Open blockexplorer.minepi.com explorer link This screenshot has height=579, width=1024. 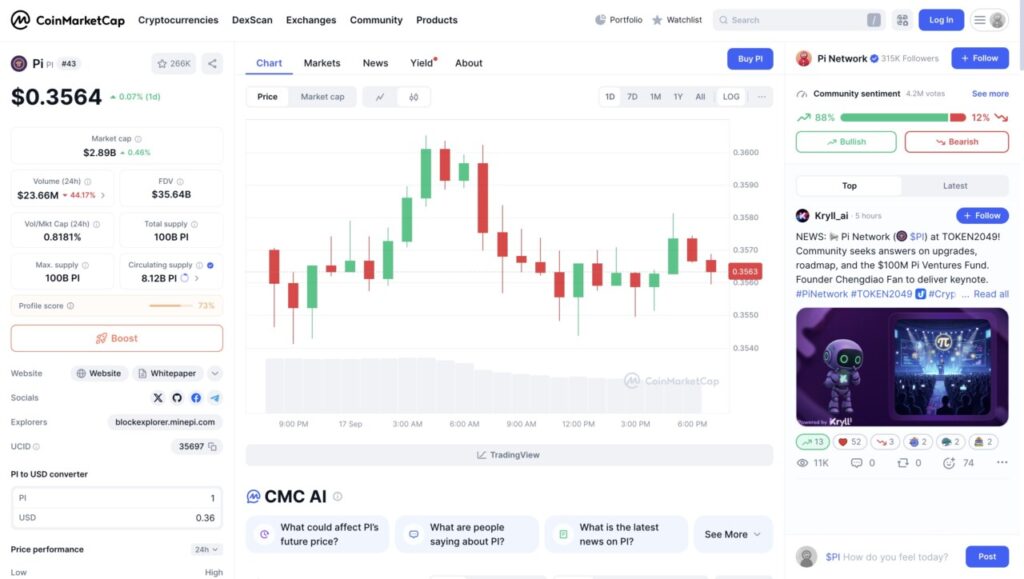165,422
